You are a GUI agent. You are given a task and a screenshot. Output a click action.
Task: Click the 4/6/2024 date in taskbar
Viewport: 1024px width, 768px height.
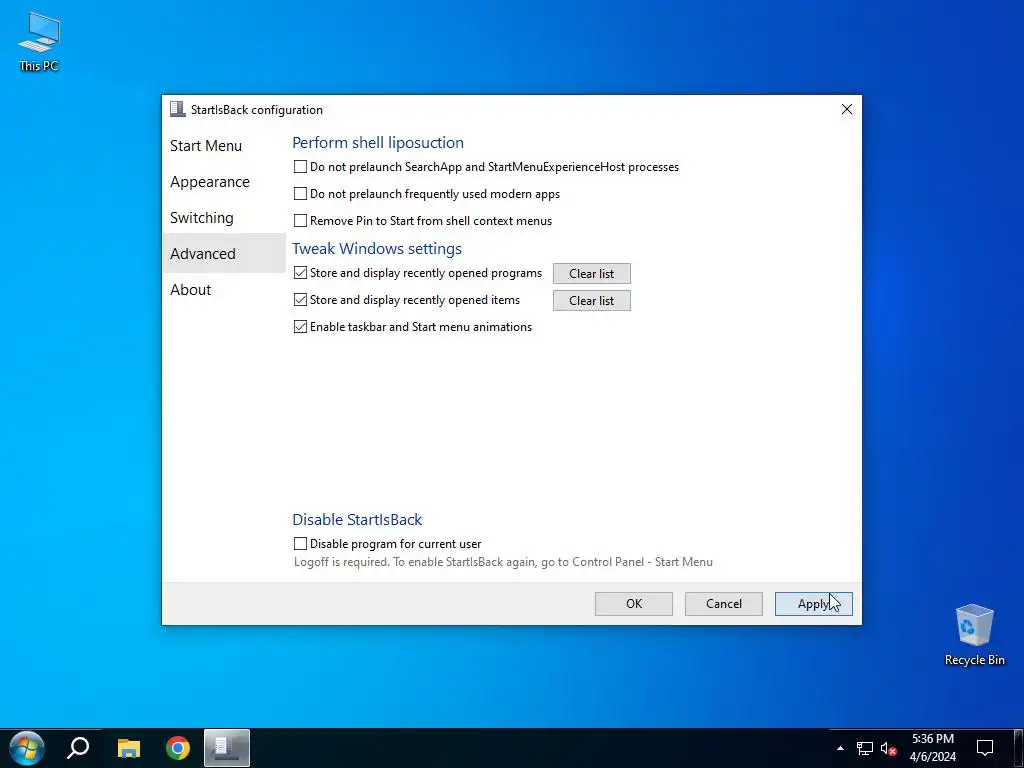pyautogui.click(x=933, y=757)
